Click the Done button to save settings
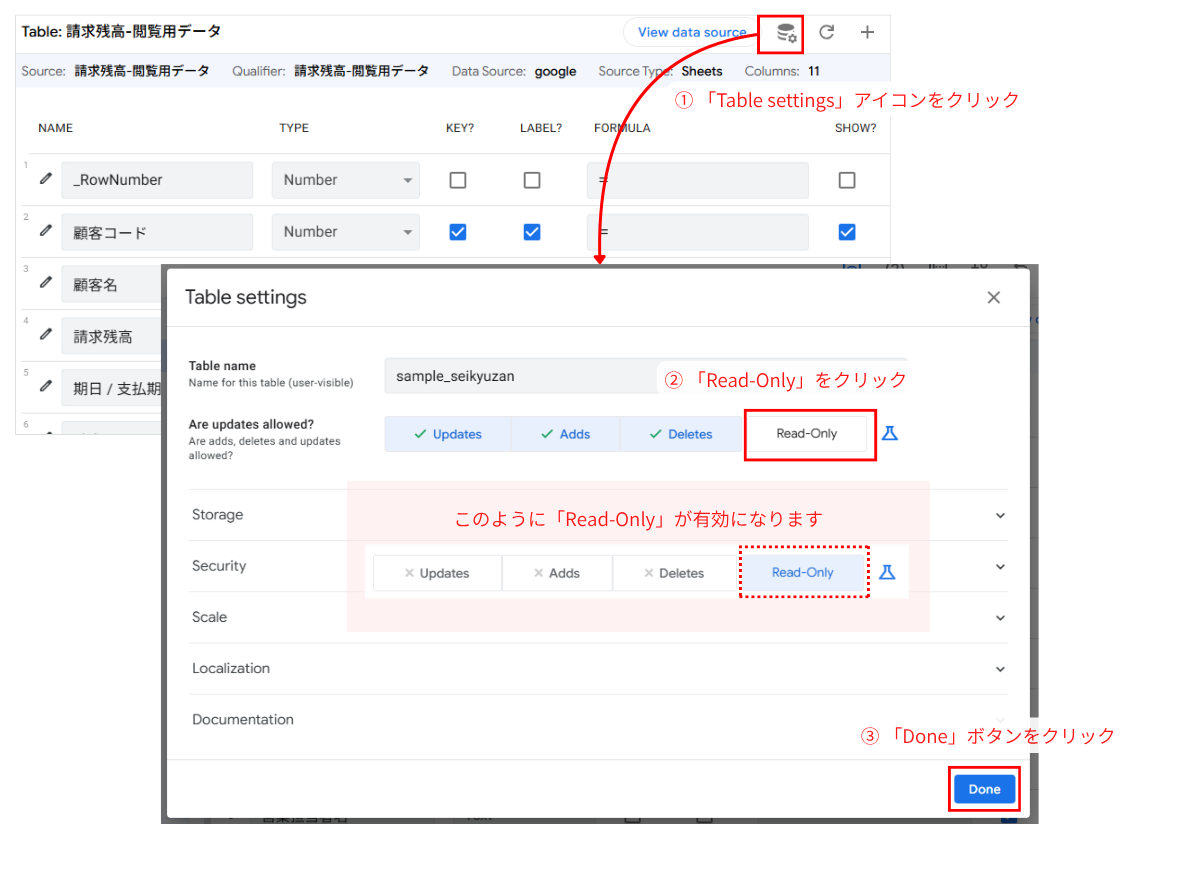 pos(984,789)
